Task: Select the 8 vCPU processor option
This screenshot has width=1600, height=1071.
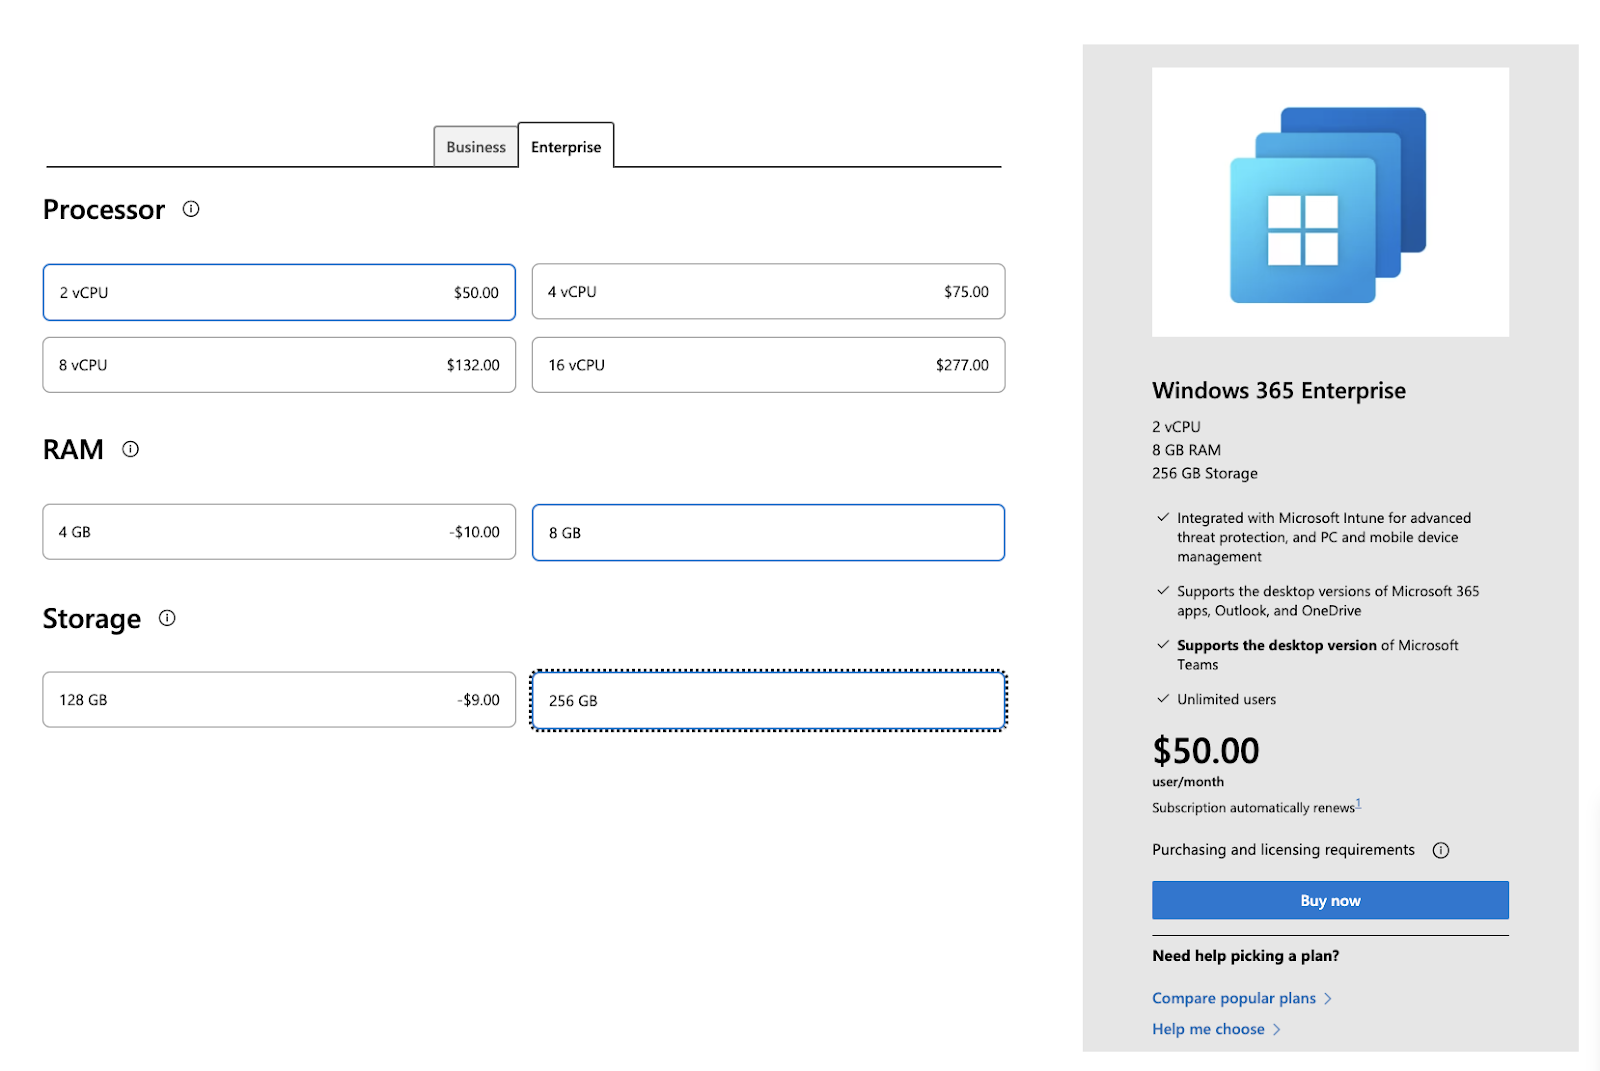Action: point(279,365)
